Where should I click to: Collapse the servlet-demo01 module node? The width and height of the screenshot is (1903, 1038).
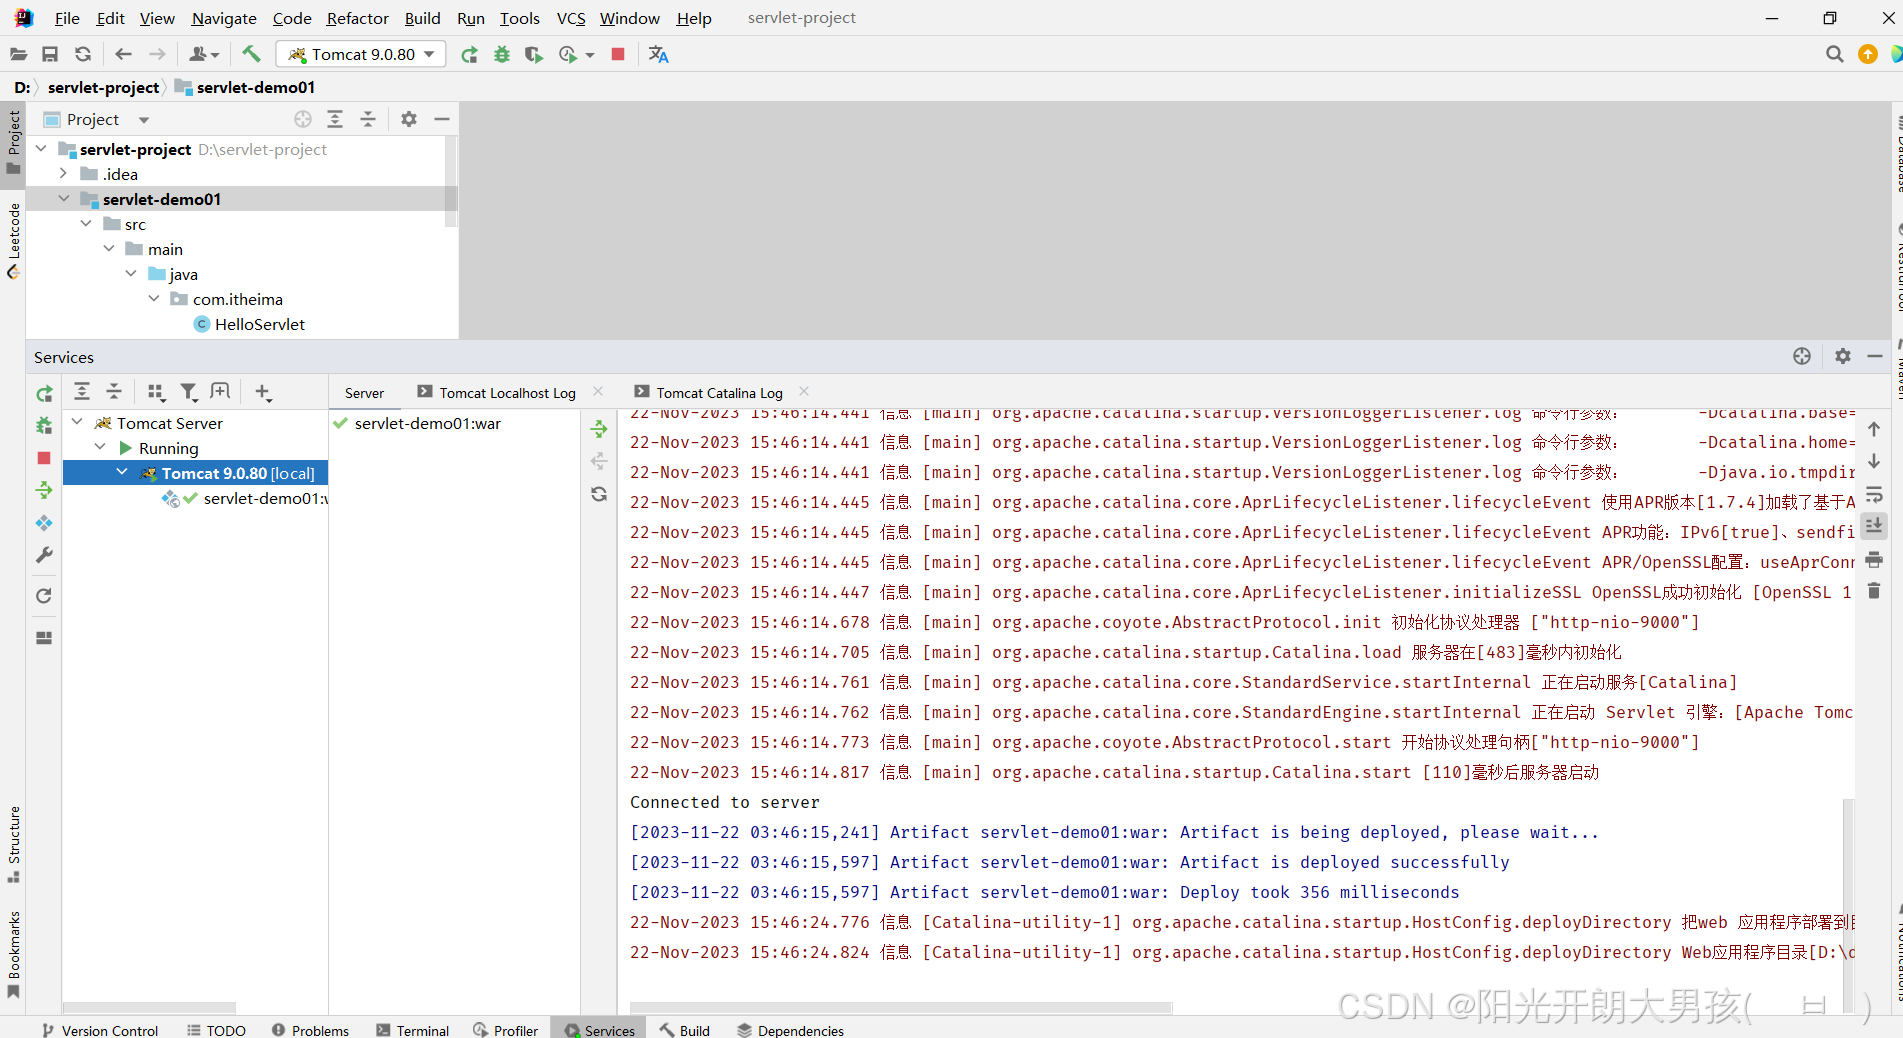pos(64,199)
